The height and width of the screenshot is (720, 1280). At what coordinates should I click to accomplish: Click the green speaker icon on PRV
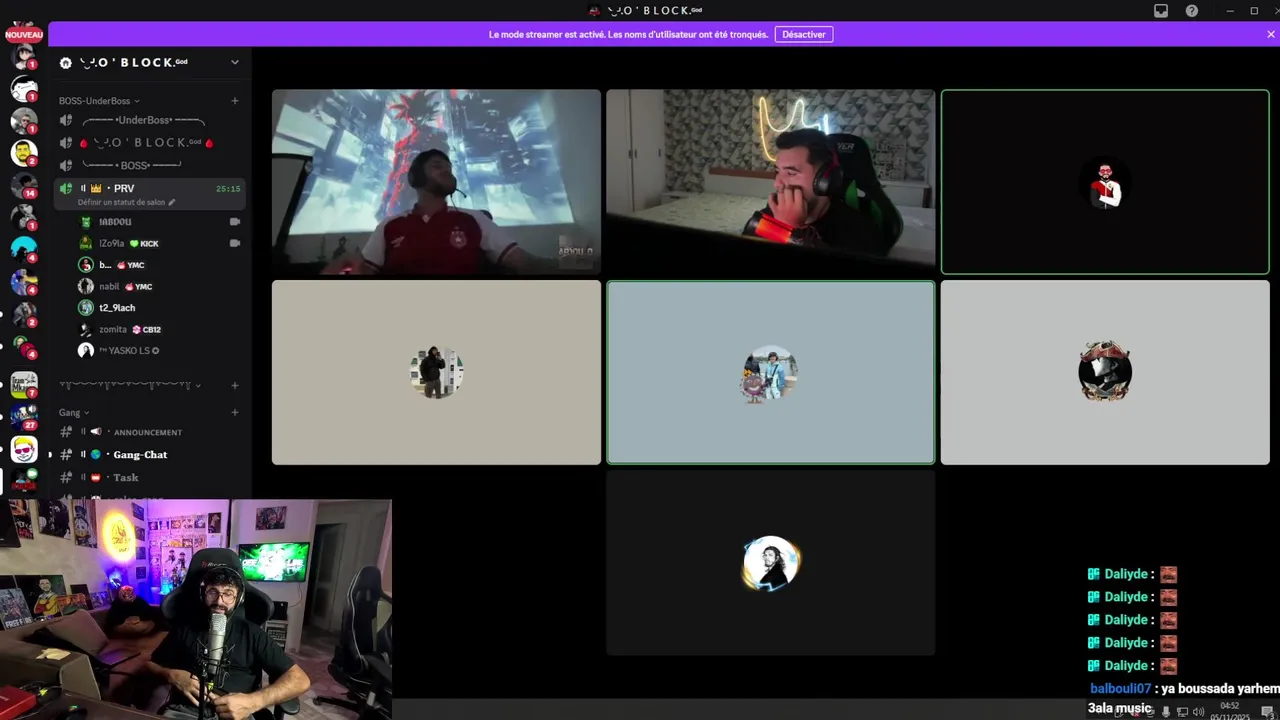[66, 188]
